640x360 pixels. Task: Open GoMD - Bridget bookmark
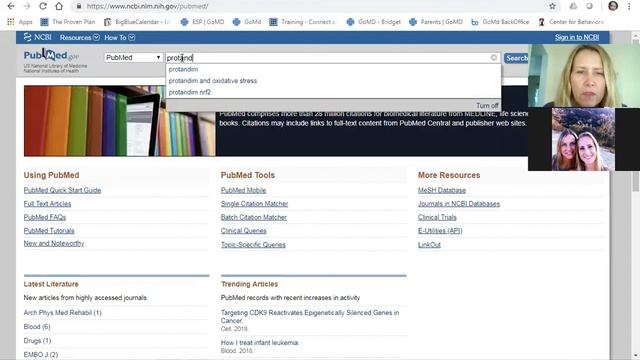374,22
